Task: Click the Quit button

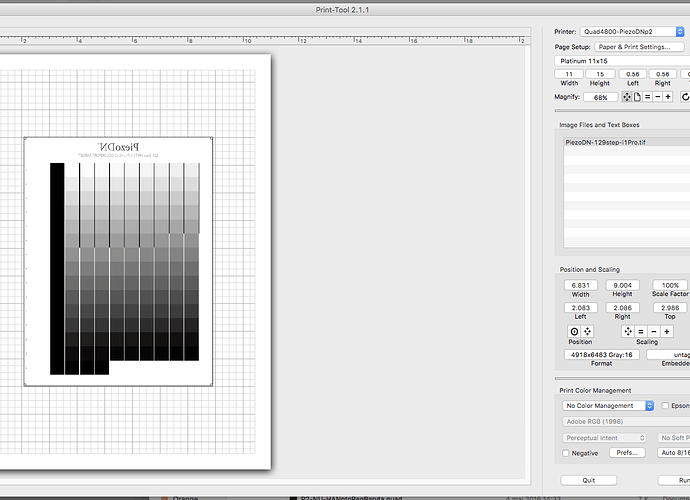Action: [589, 480]
